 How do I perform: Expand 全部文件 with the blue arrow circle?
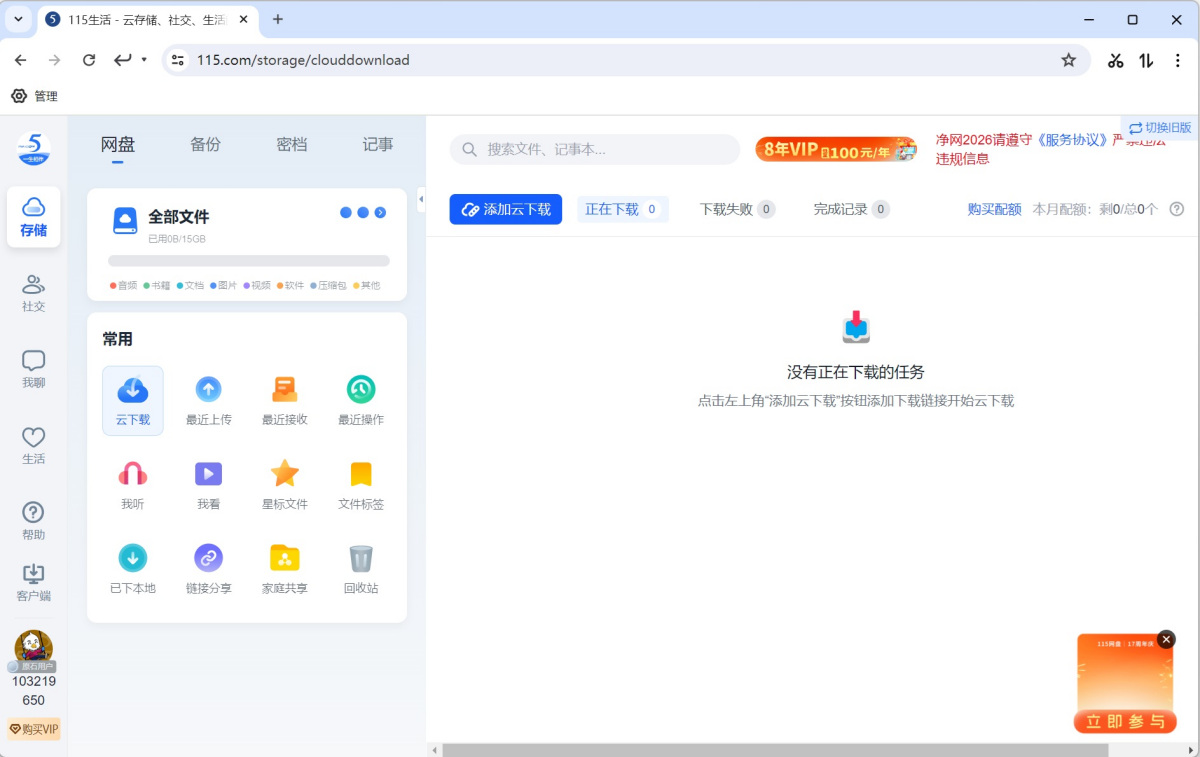point(380,212)
